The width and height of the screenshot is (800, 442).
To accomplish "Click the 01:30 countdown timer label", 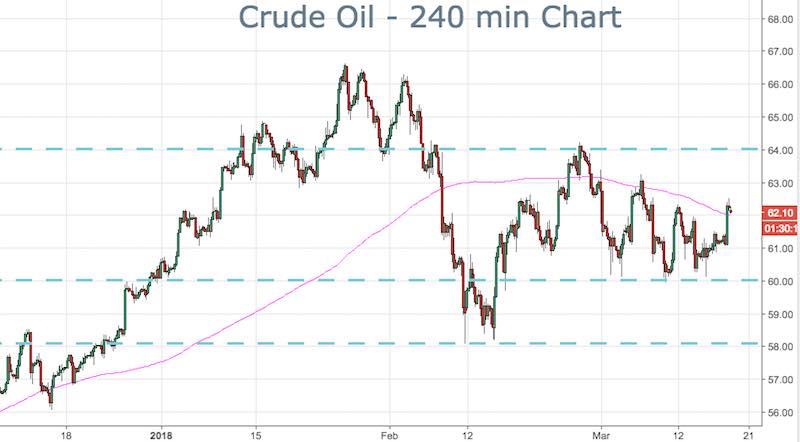I will point(777,228).
